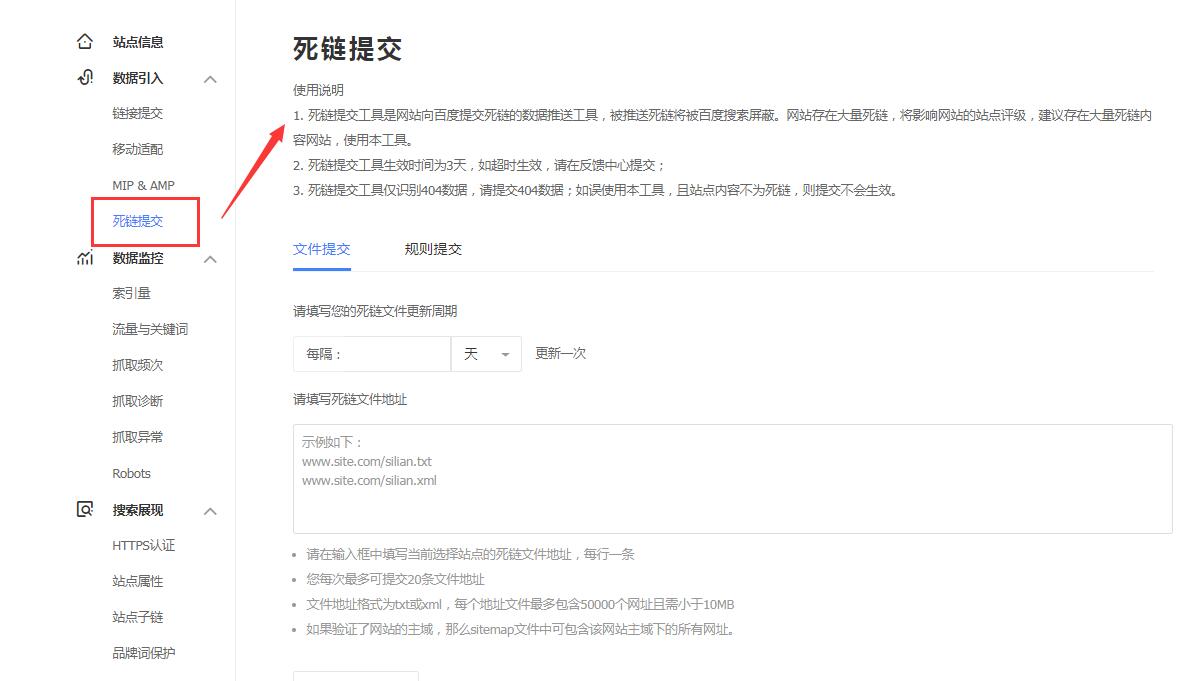Click instruction line about 404数据
The image size is (1185, 681).
(596, 190)
